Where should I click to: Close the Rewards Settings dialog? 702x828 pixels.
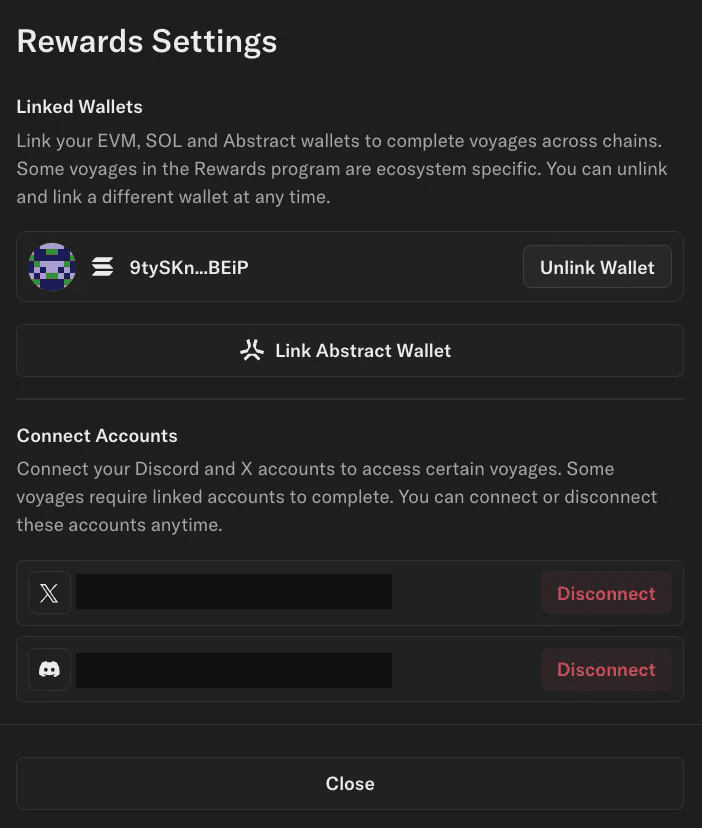tap(350, 783)
